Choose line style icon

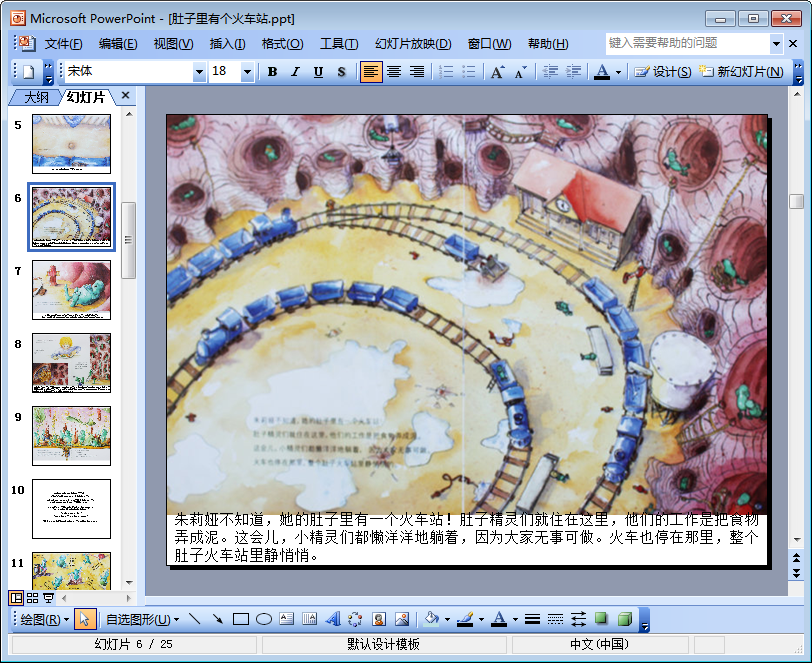pos(532,619)
